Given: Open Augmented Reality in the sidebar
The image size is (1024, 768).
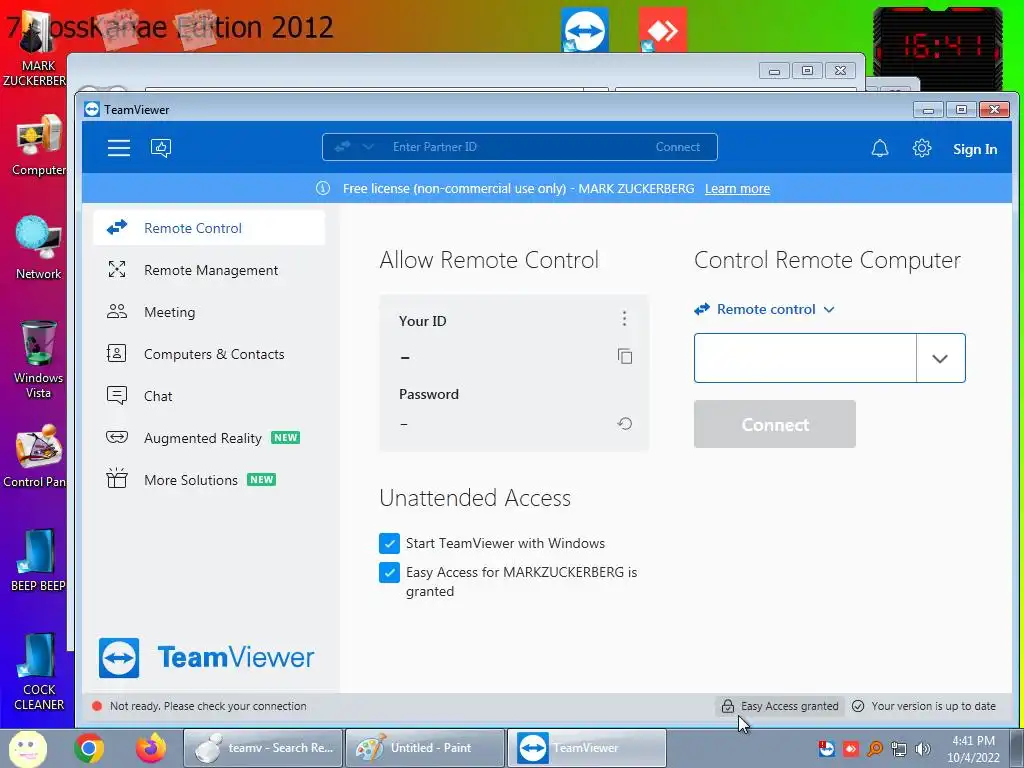Looking at the screenshot, I should [209, 438].
